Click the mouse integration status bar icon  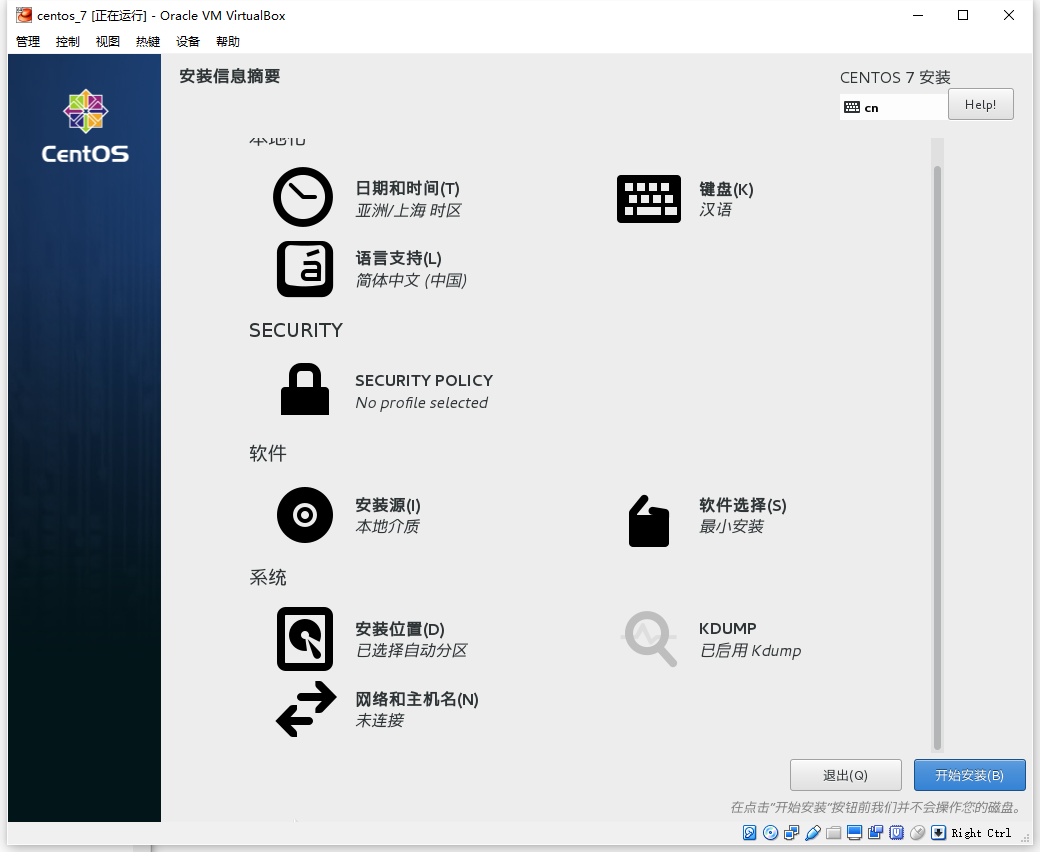(x=917, y=833)
